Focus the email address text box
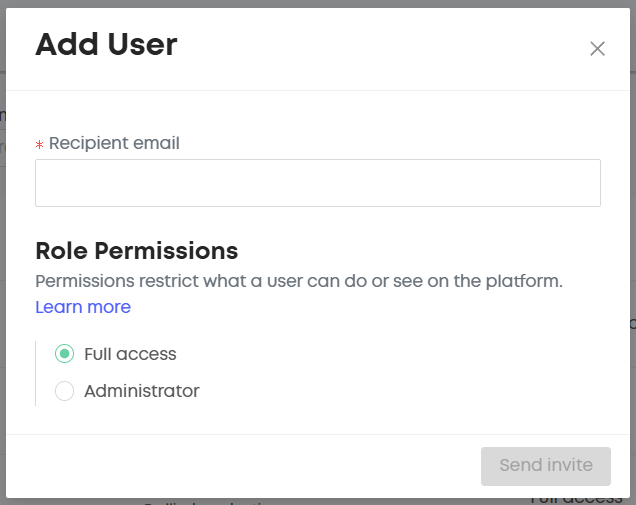 (317, 183)
